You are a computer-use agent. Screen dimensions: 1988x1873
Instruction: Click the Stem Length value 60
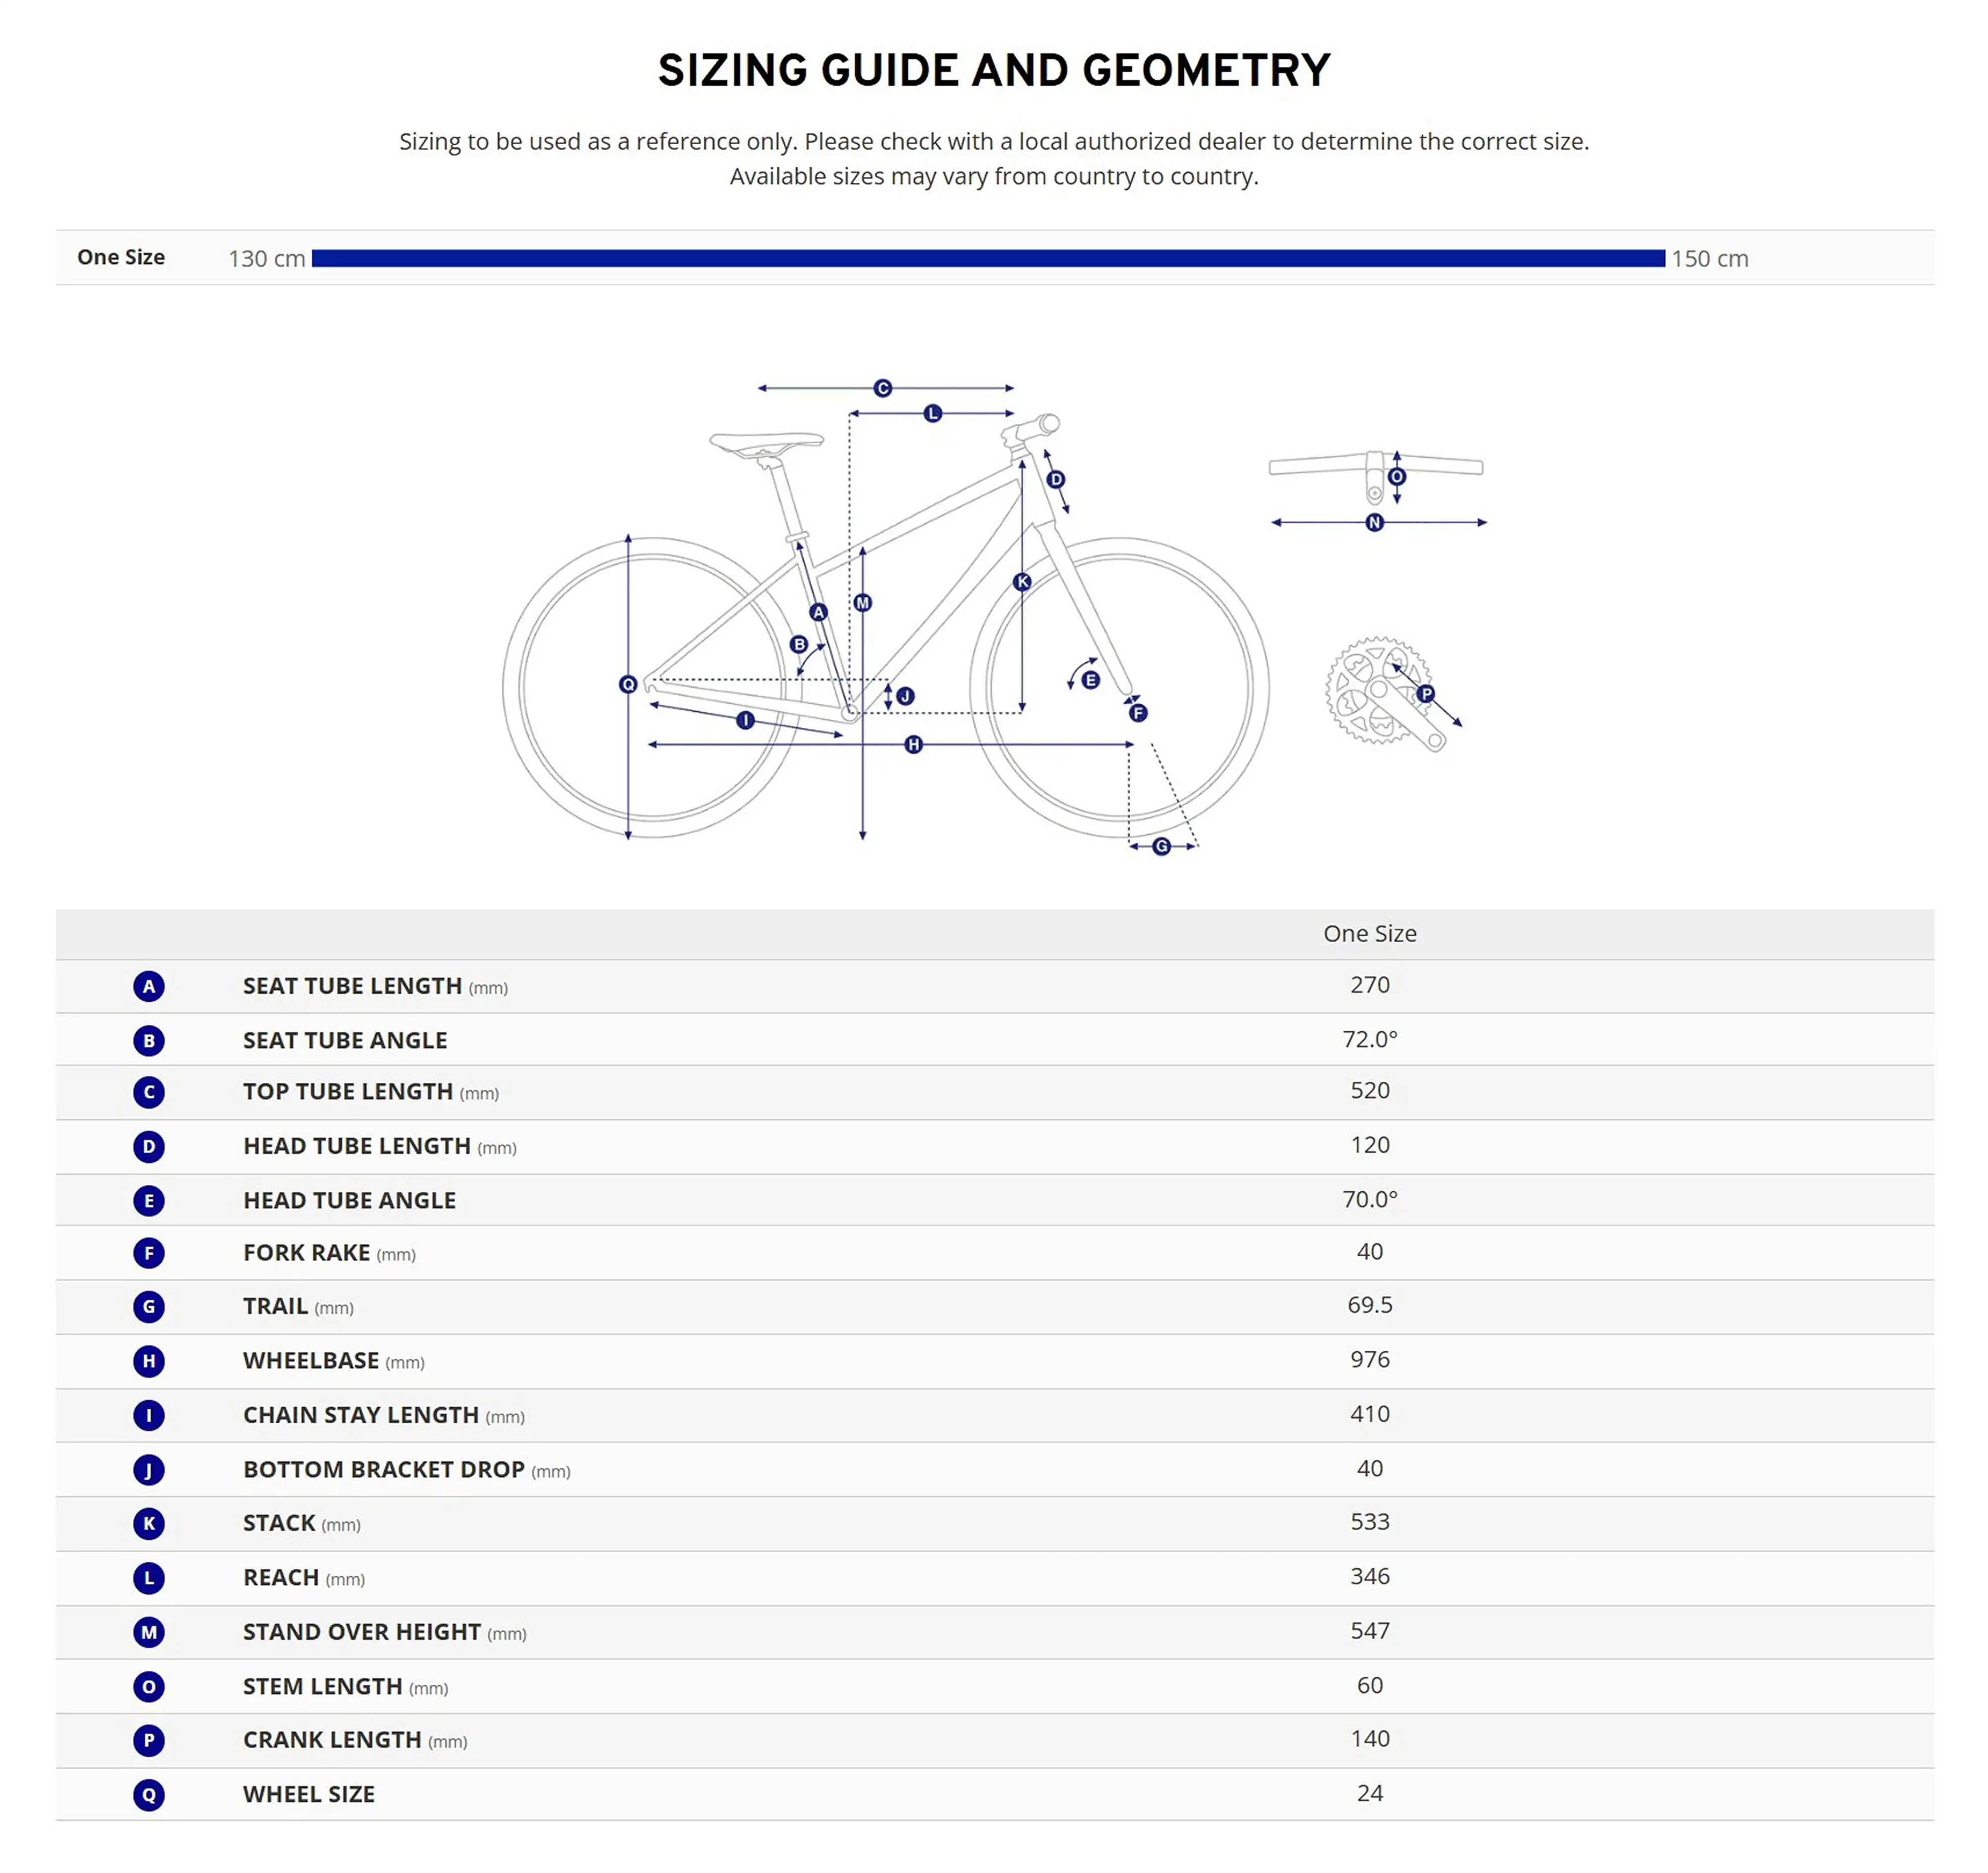[1369, 1685]
